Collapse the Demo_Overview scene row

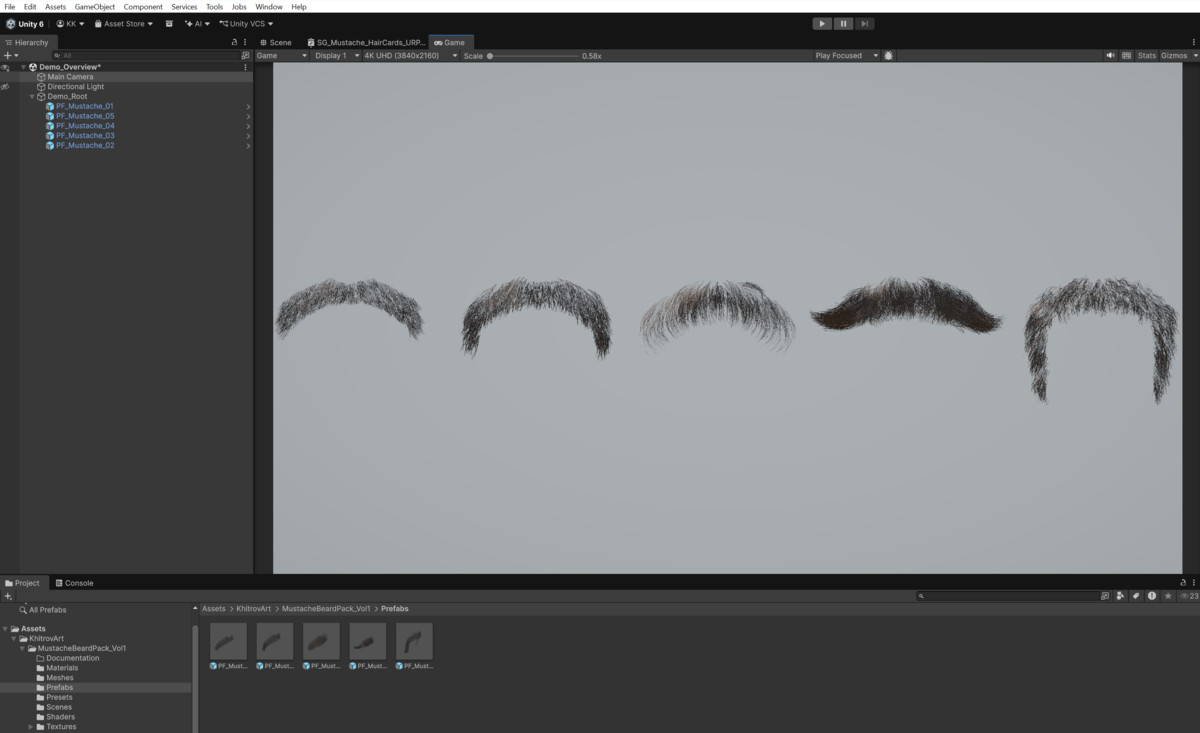(24, 67)
